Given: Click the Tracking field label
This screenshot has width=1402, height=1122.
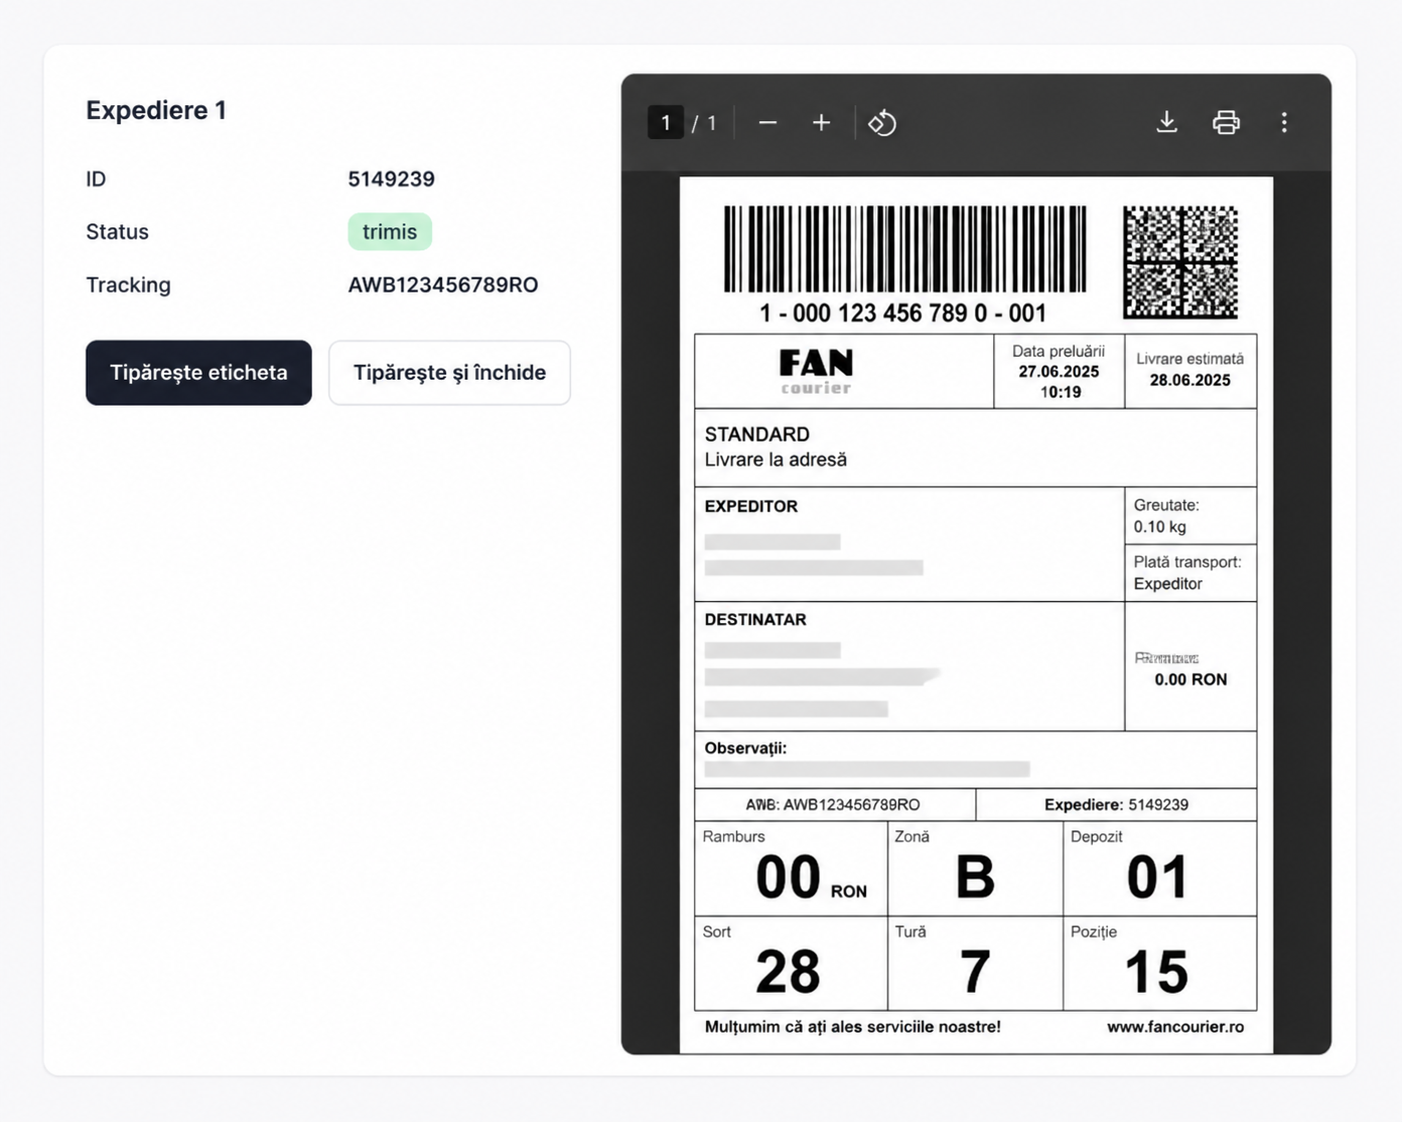Looking at the screenshot, I should [128, 285].
